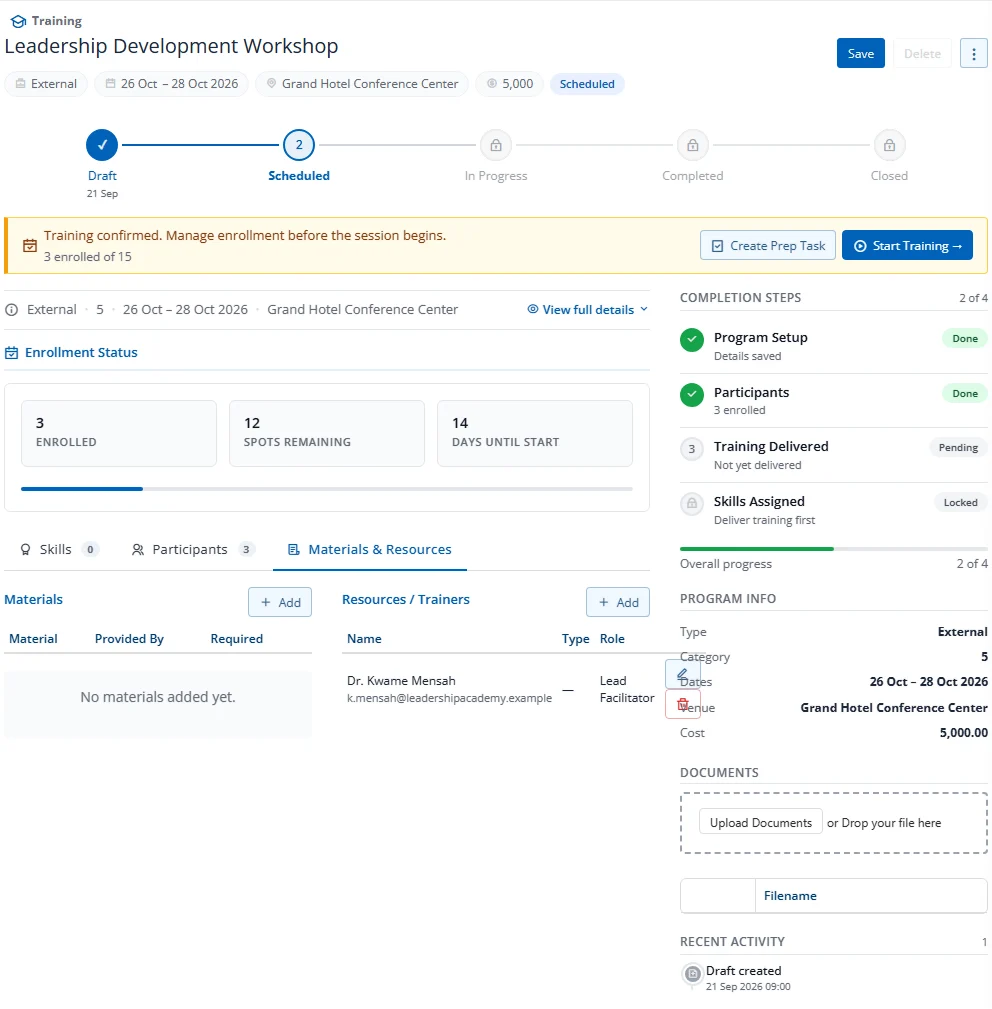
Task: Click Add button in Materials section
Action: 280,602
